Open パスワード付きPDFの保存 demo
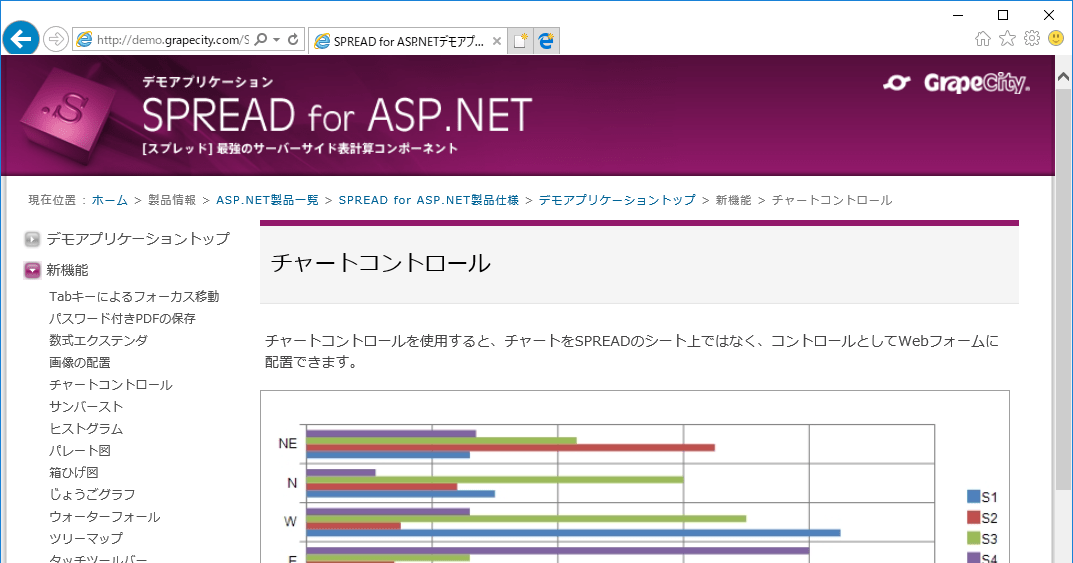 (x=122, y=318)
